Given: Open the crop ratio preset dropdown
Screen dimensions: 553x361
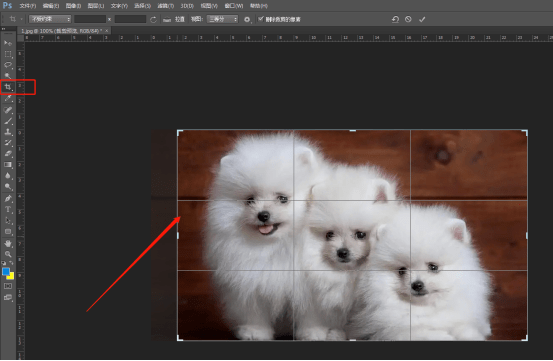Looking at the screenshot, I should click(50, 19).
